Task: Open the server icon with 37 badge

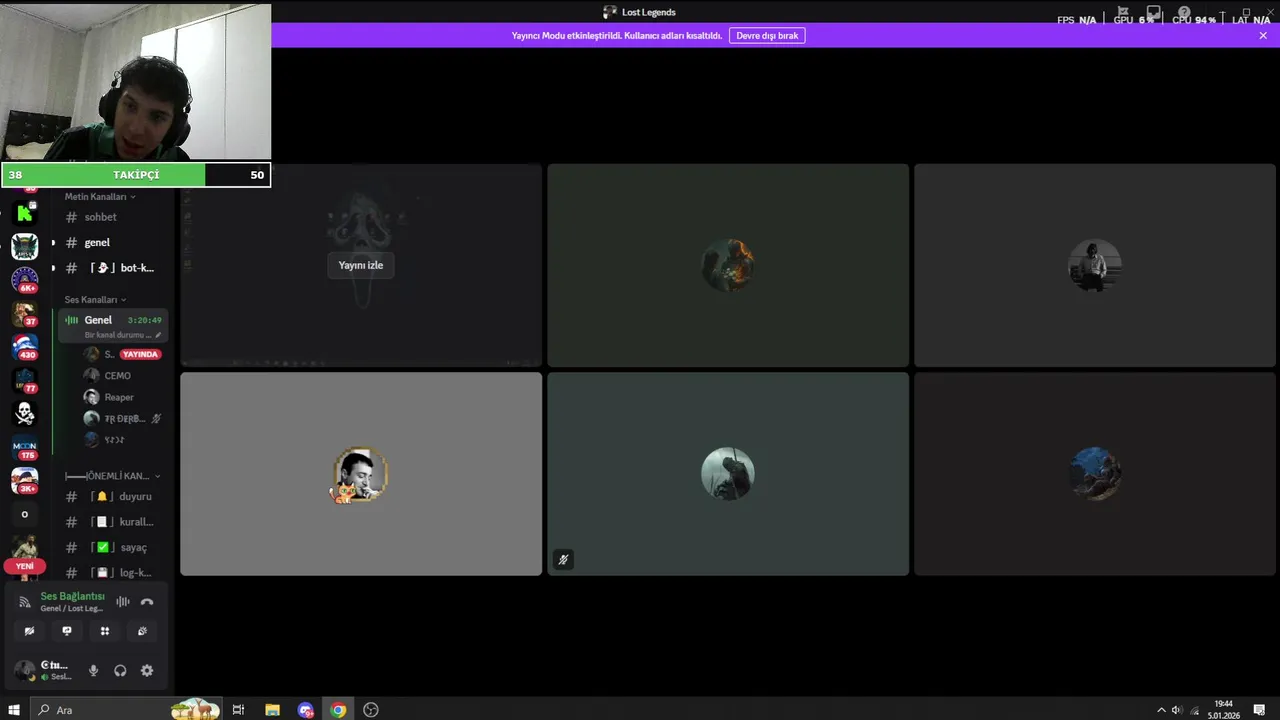Action: [25, 314]
